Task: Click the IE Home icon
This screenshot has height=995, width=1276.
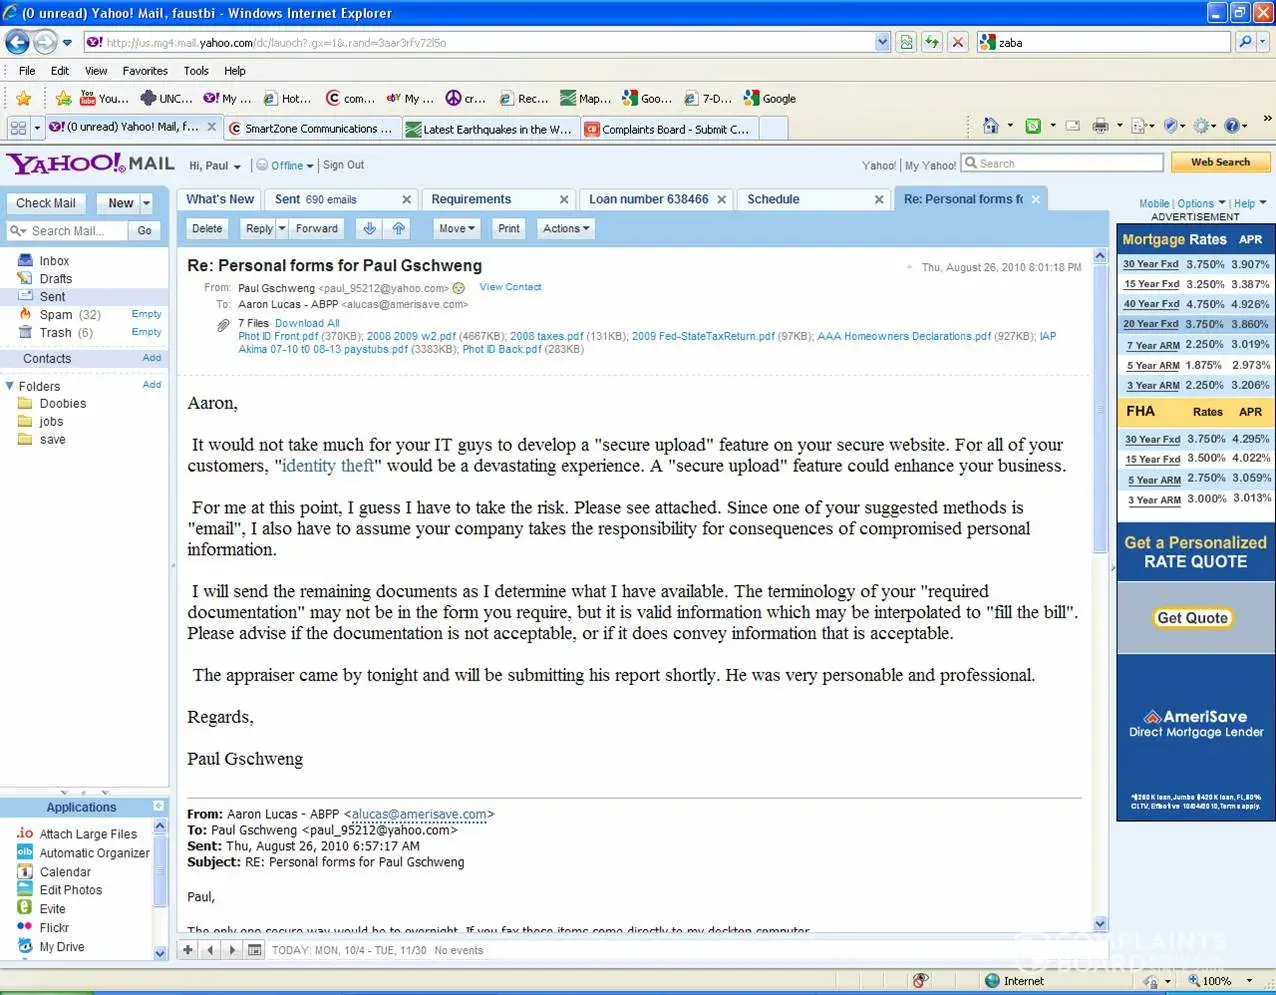Action: (x=990, y=126)
